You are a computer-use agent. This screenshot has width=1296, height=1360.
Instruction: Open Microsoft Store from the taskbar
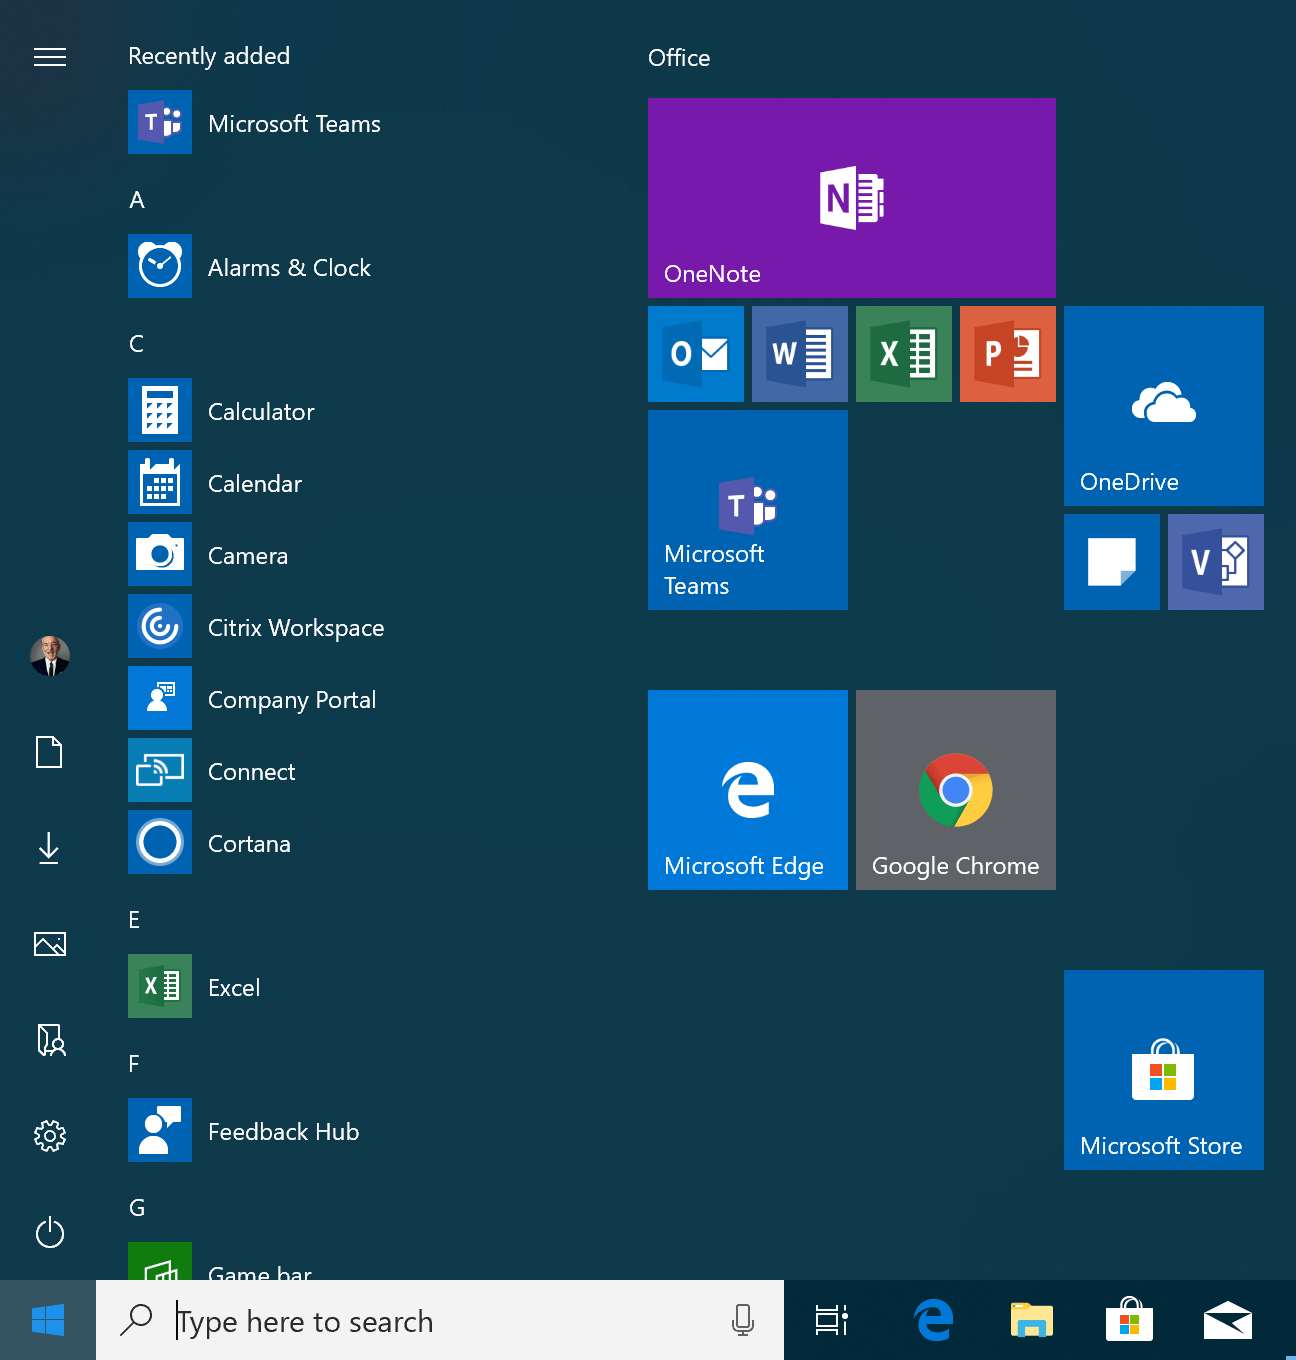[x=1130, y=1320]
